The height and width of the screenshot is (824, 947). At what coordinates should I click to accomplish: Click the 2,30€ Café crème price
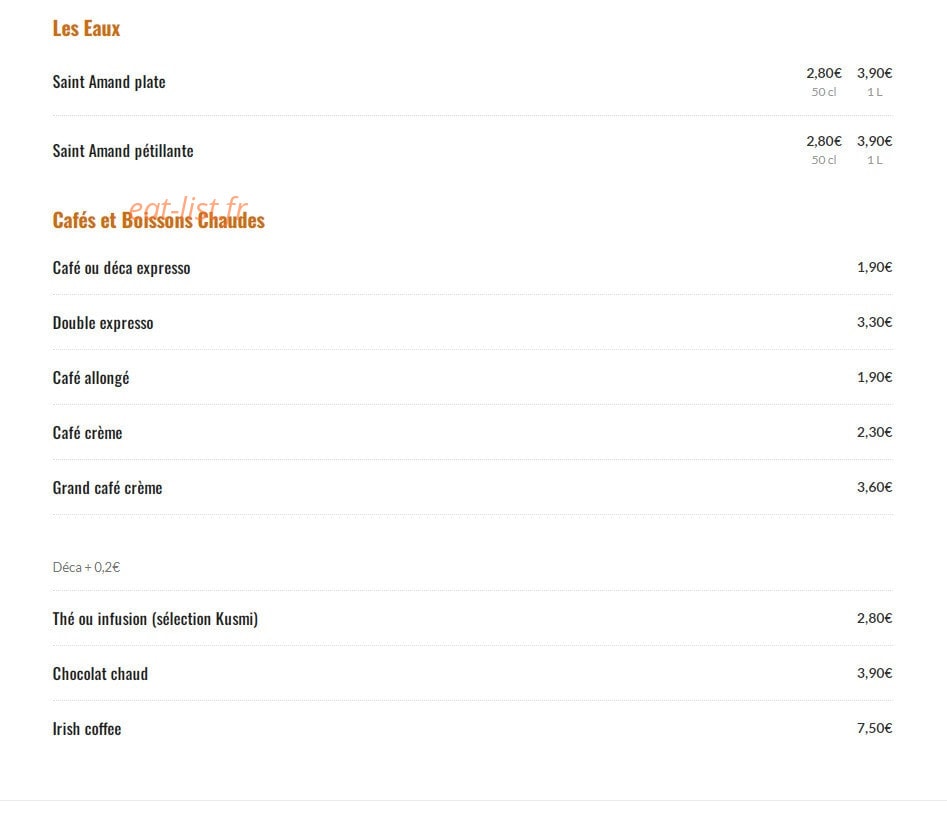coord(875,432)
